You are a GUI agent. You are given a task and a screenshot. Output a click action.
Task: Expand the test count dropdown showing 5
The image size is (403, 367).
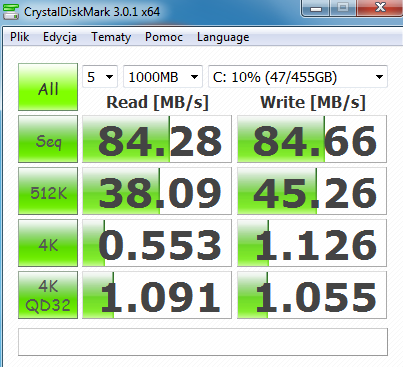(x=100, y=77)
